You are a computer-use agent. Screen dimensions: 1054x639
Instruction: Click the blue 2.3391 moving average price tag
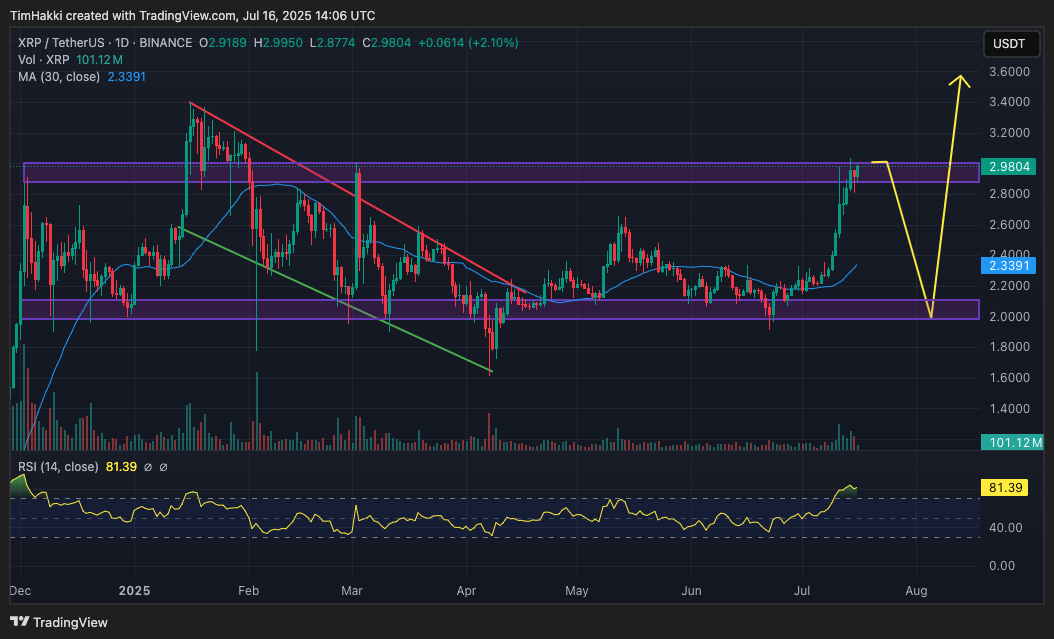[x=1009, y=266]
